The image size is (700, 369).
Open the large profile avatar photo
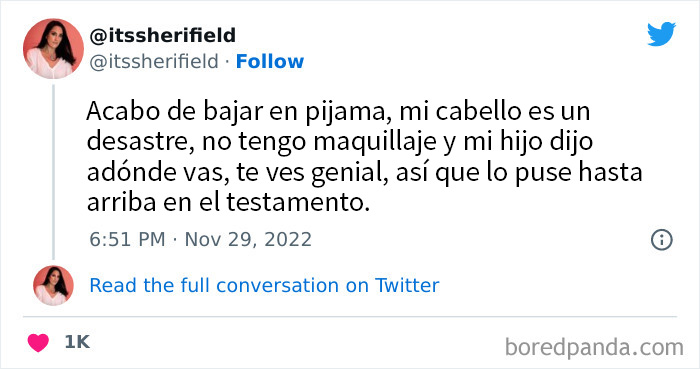pos(53,49)
